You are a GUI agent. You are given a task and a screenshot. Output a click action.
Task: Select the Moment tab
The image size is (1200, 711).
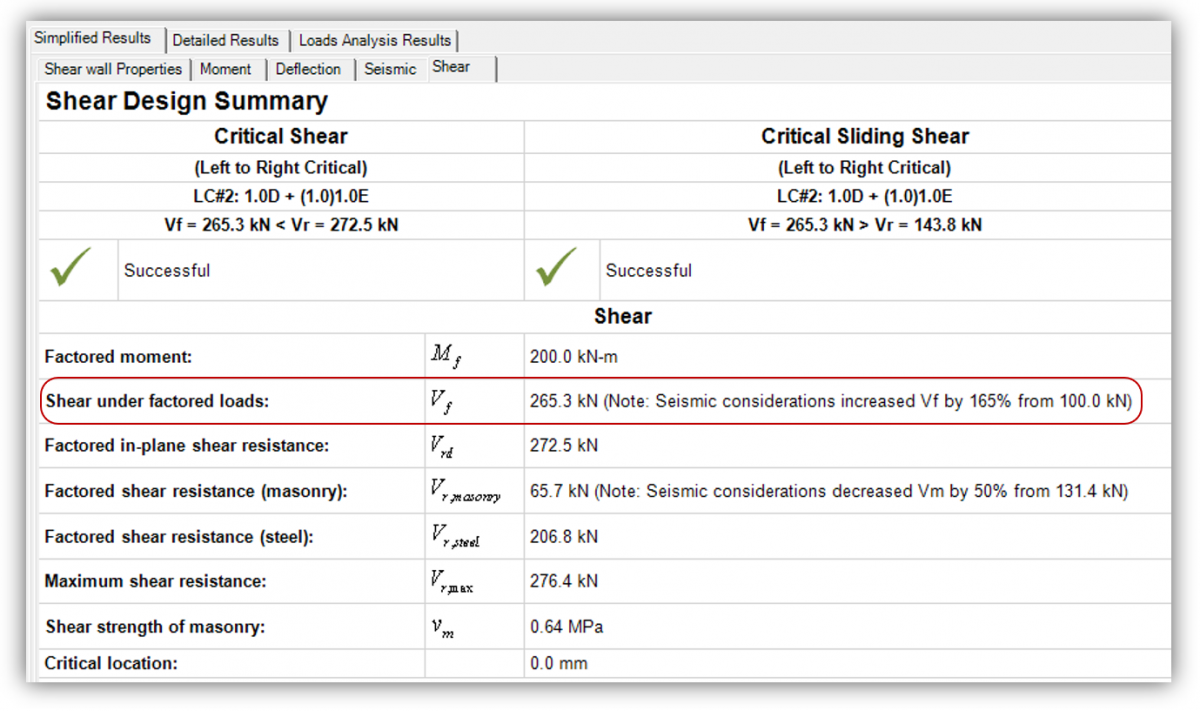pyautogui.click(x=226, y=69)
